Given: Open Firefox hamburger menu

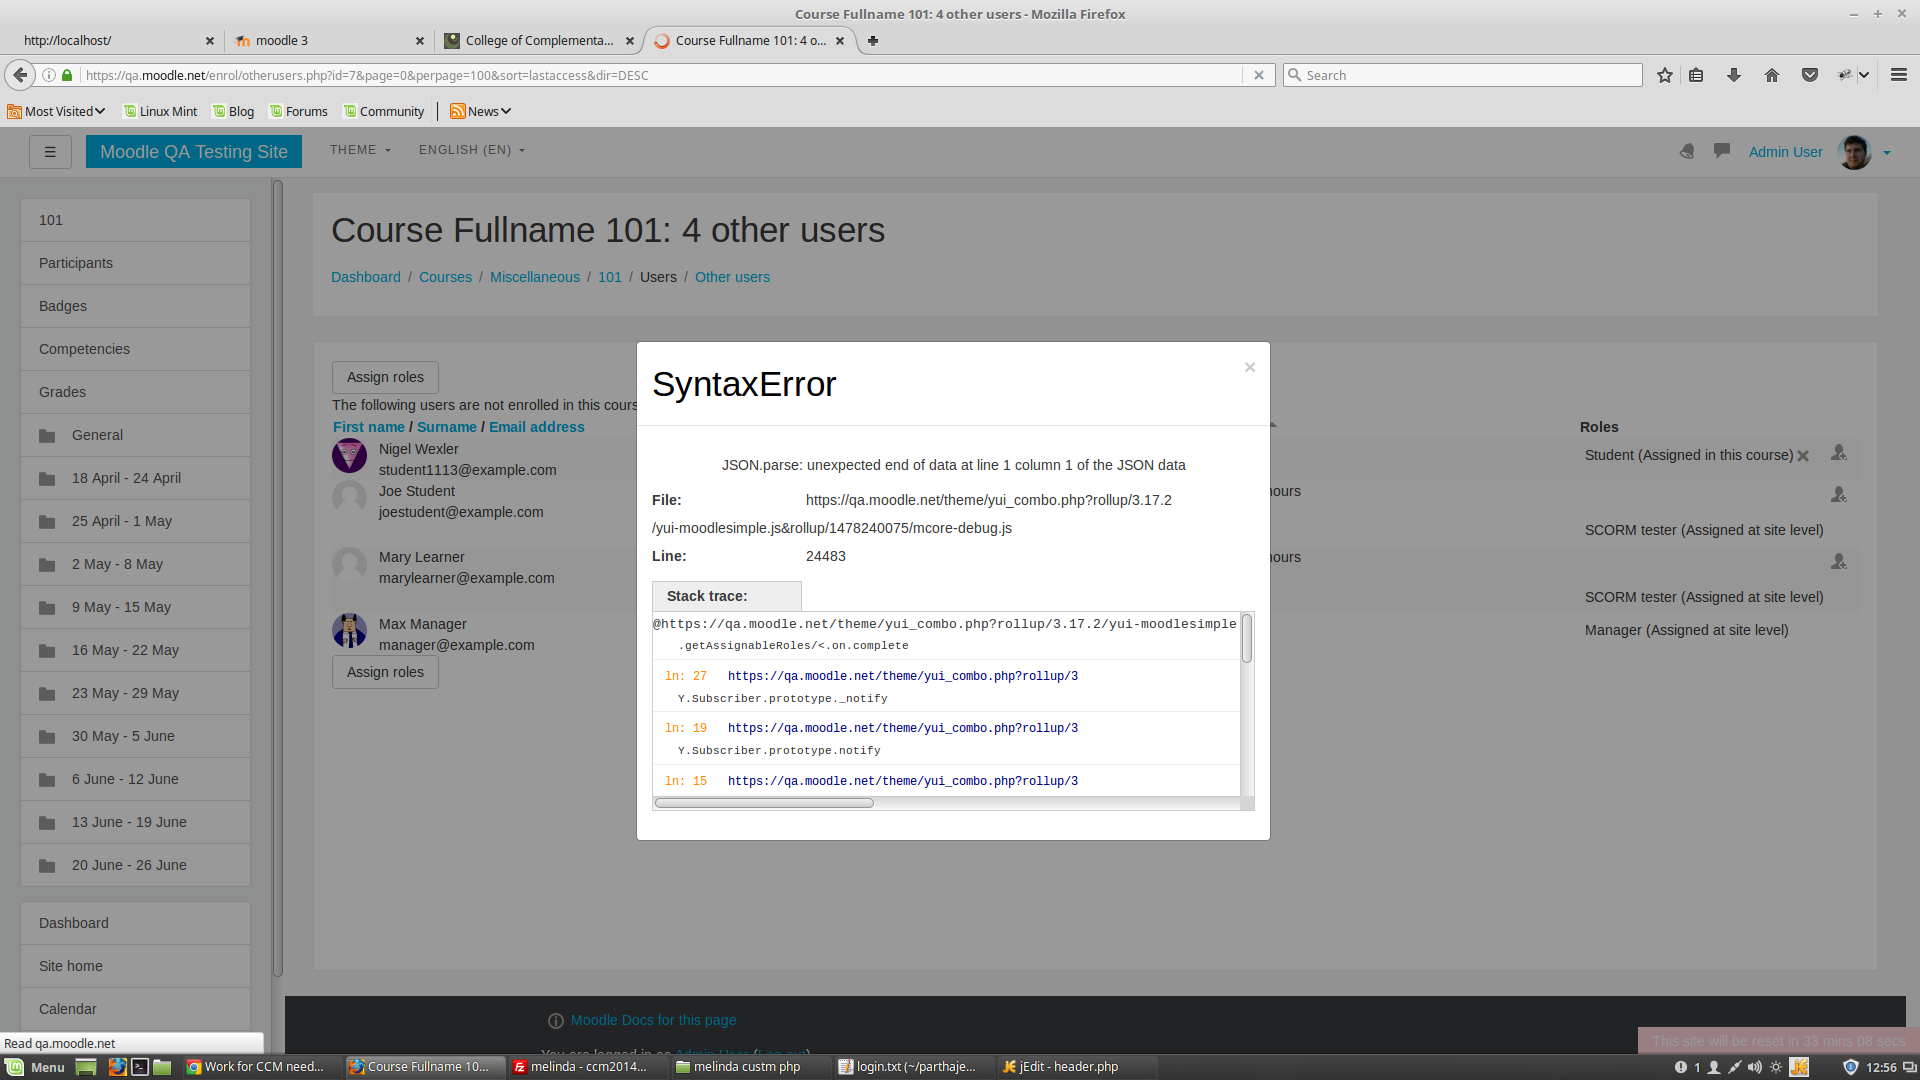Looking at the screenshot, I should click(1899, 75).
